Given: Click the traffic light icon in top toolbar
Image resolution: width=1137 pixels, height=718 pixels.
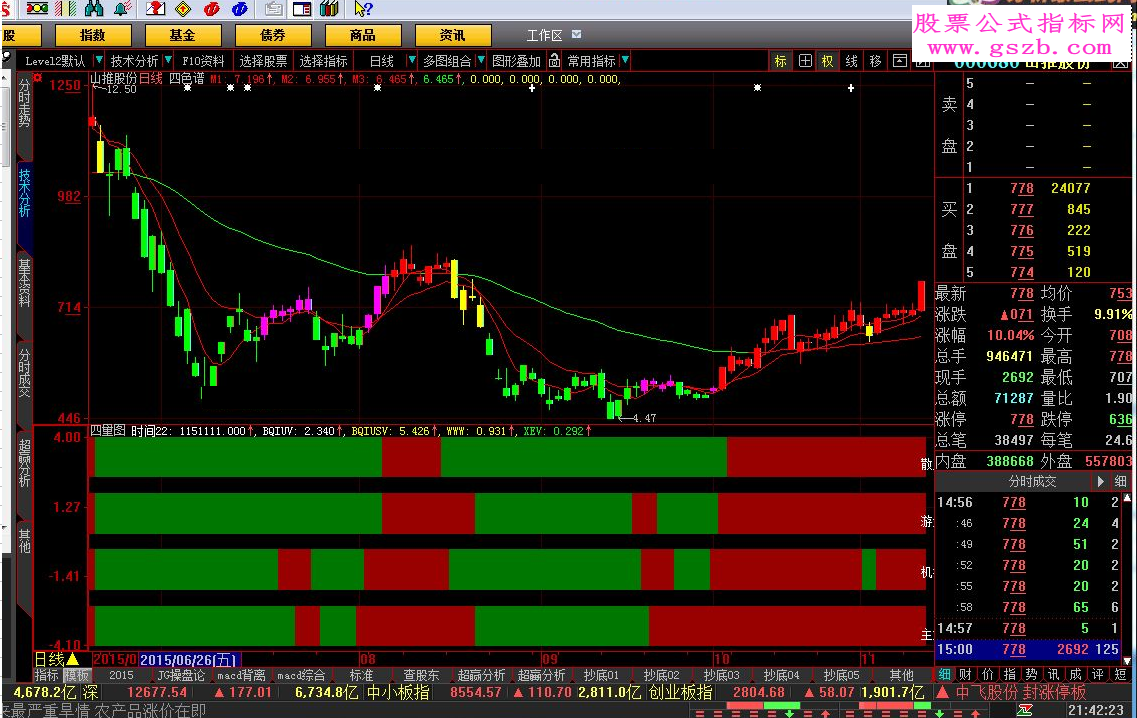Looking at the screenshot, I should (38, 9).
